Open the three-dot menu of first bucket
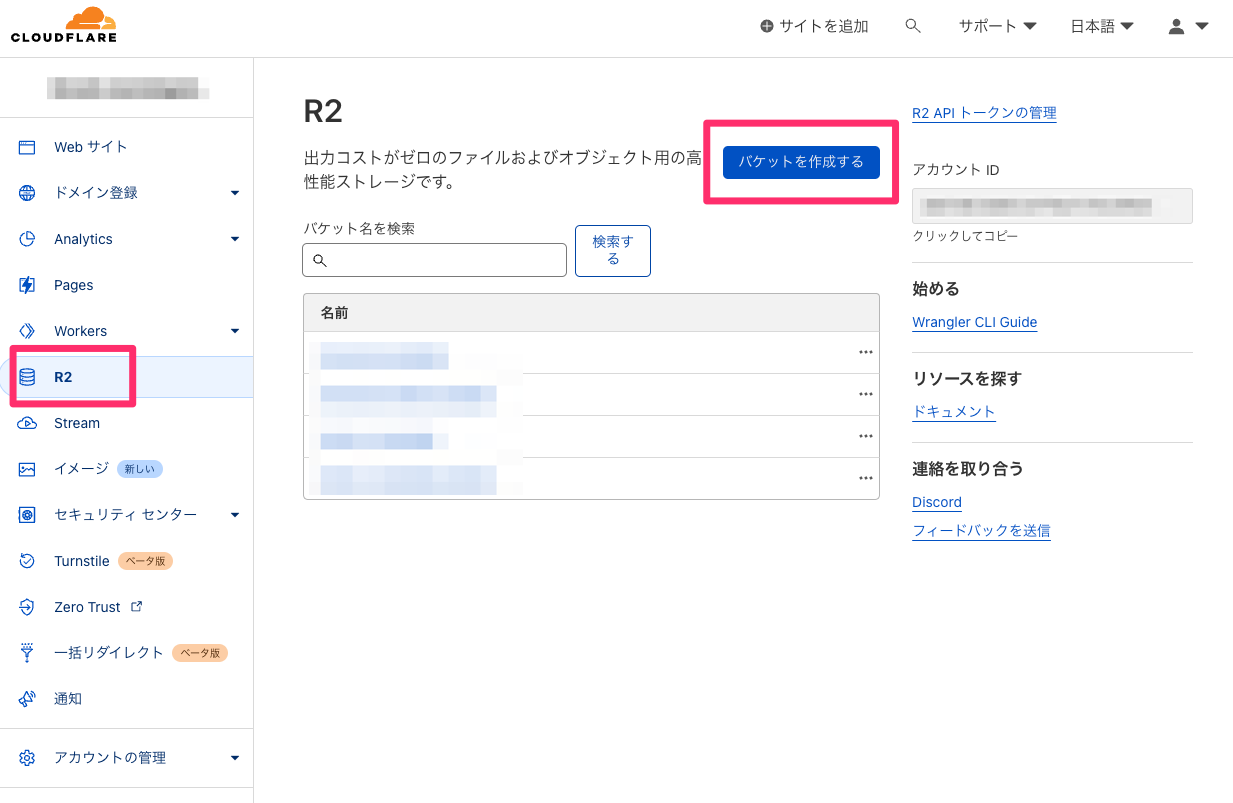 [x=865, y=352]
